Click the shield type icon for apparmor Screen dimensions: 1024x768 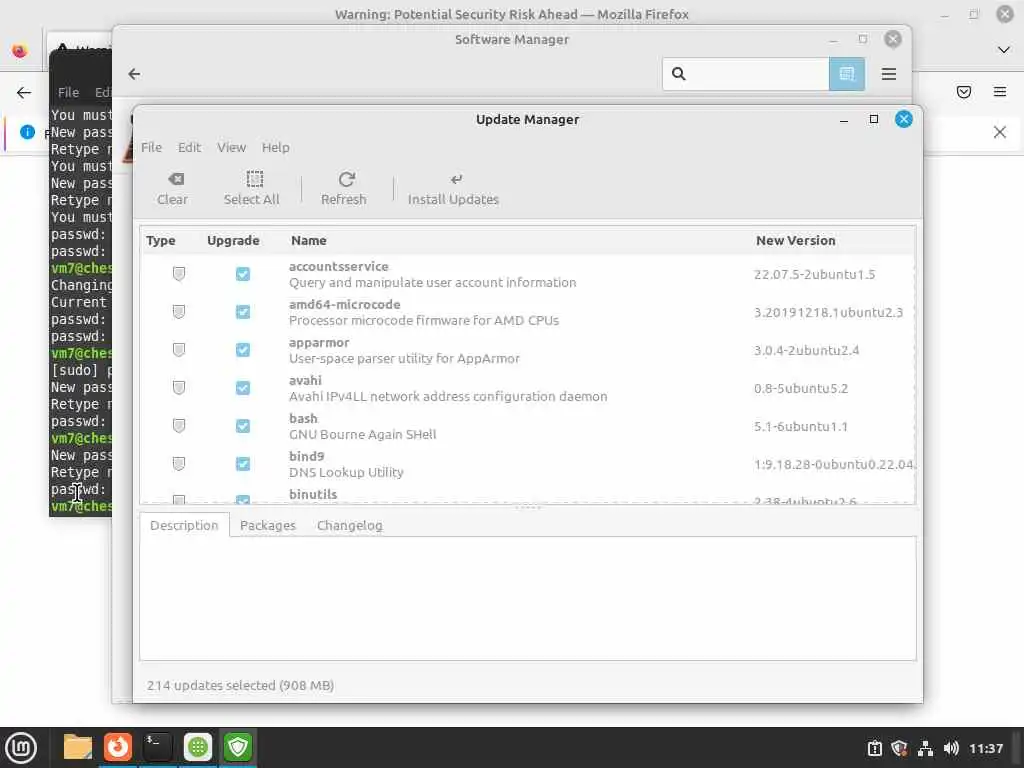pos(179,350)
